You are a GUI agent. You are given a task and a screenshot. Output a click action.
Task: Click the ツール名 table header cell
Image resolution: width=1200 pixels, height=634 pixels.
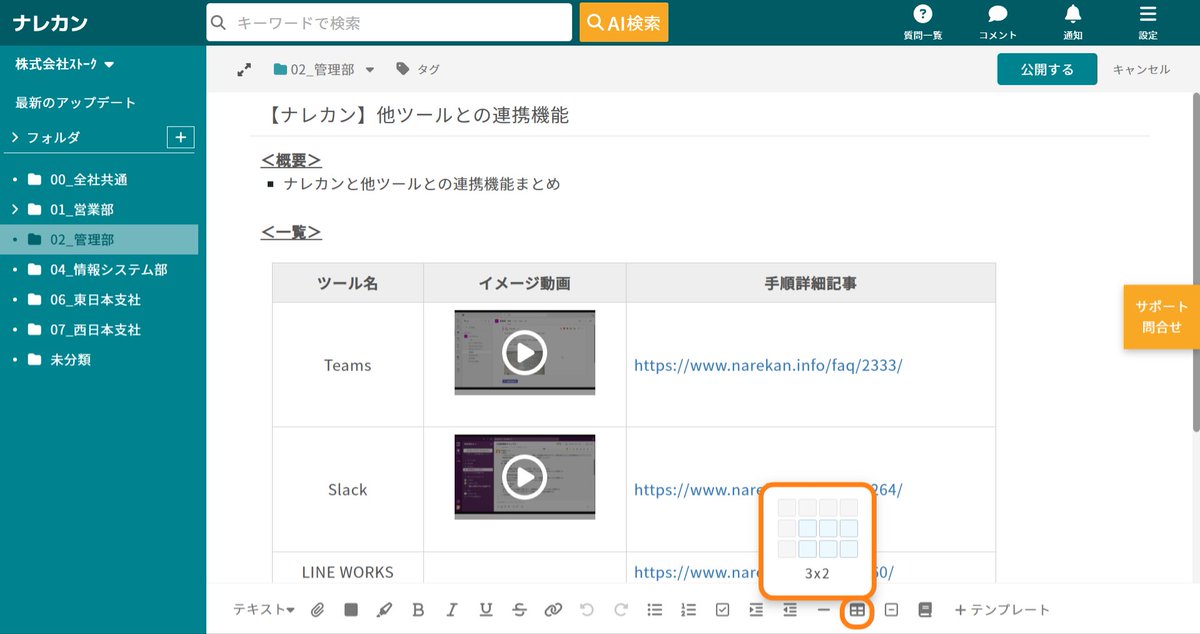click(348, 283)
